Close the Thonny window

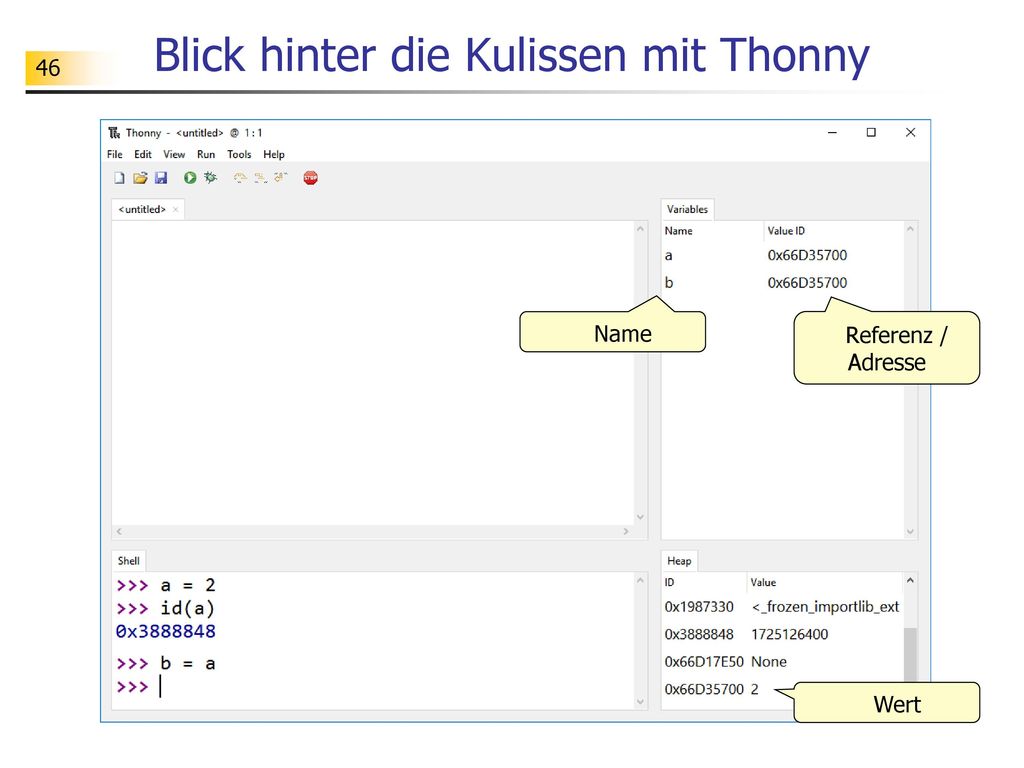coord(910,133)
